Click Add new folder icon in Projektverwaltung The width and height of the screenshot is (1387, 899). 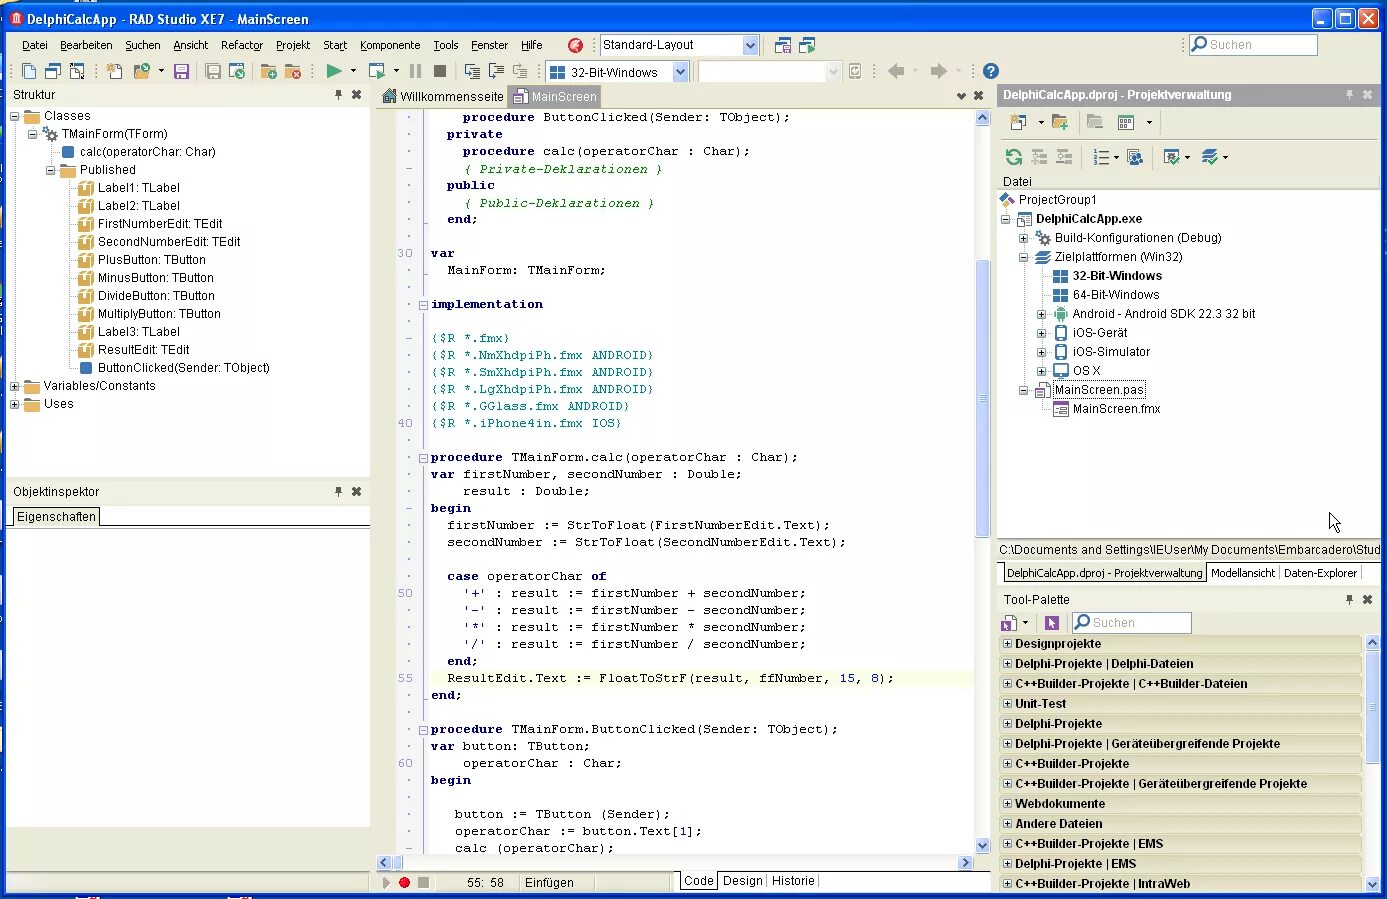pyautogui.click(x=1060, y=122)
